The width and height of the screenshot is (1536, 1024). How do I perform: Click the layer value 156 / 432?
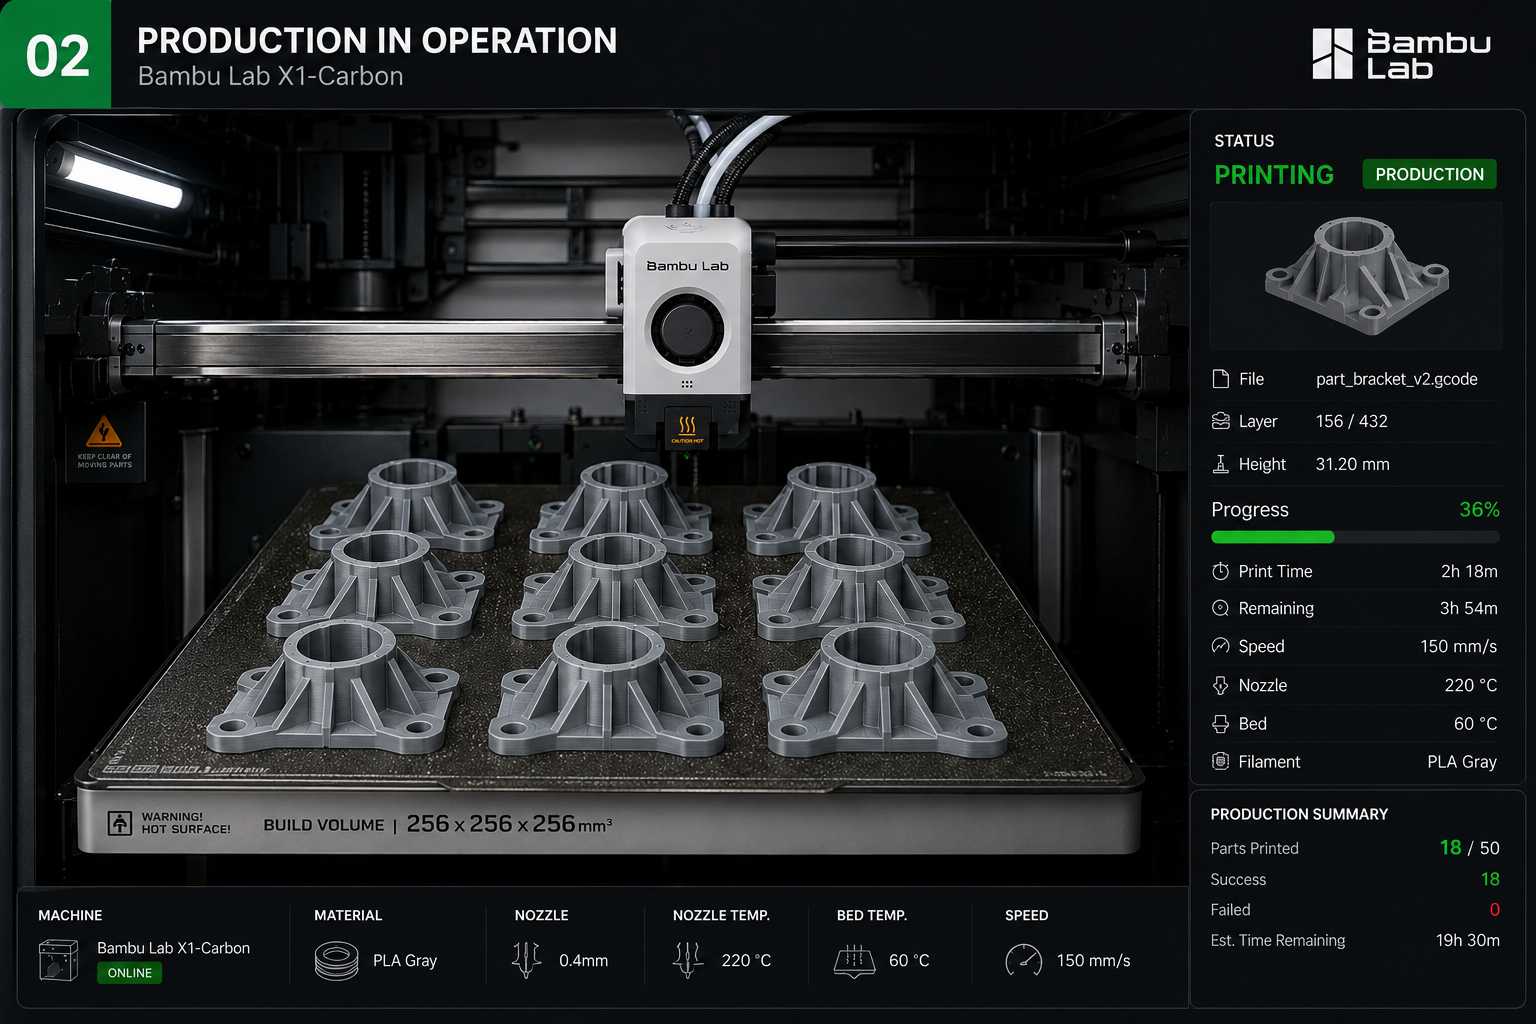(1352, 421)
